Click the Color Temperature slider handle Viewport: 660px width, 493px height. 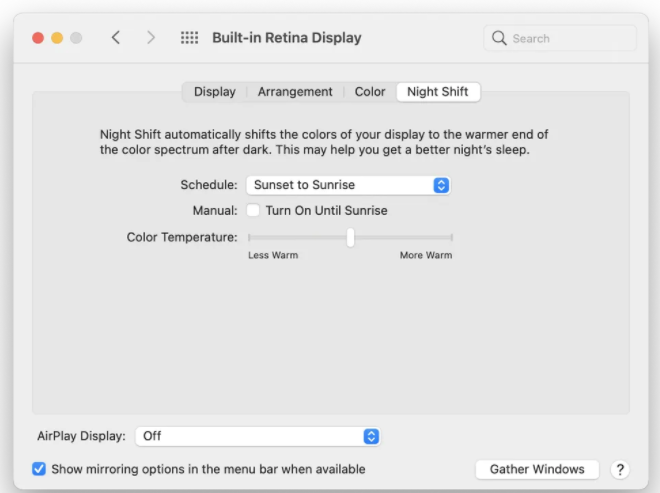(x=350, y=237)
